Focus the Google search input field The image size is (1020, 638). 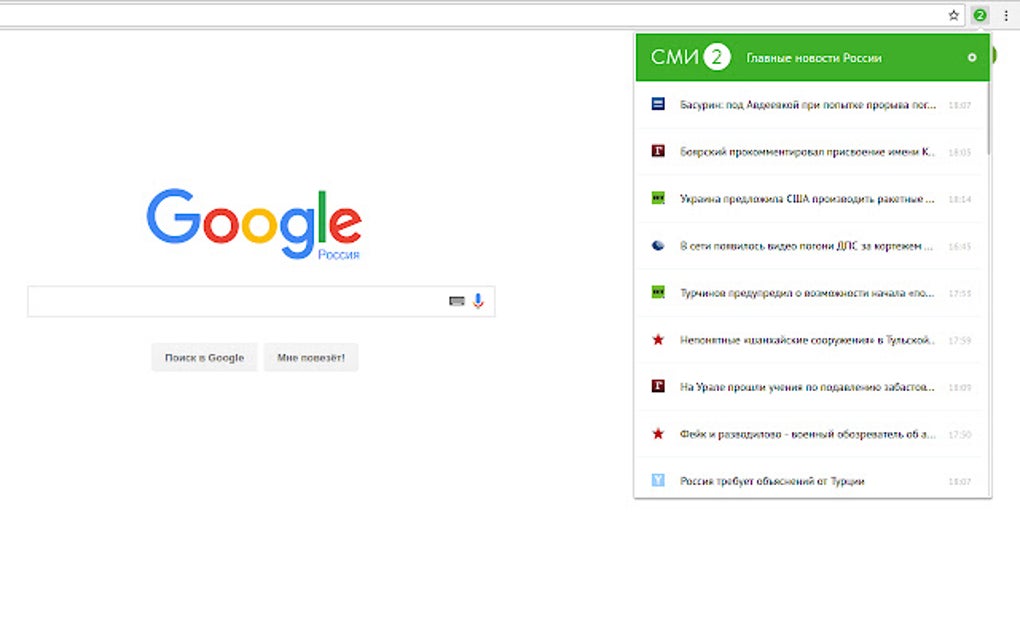261,301
